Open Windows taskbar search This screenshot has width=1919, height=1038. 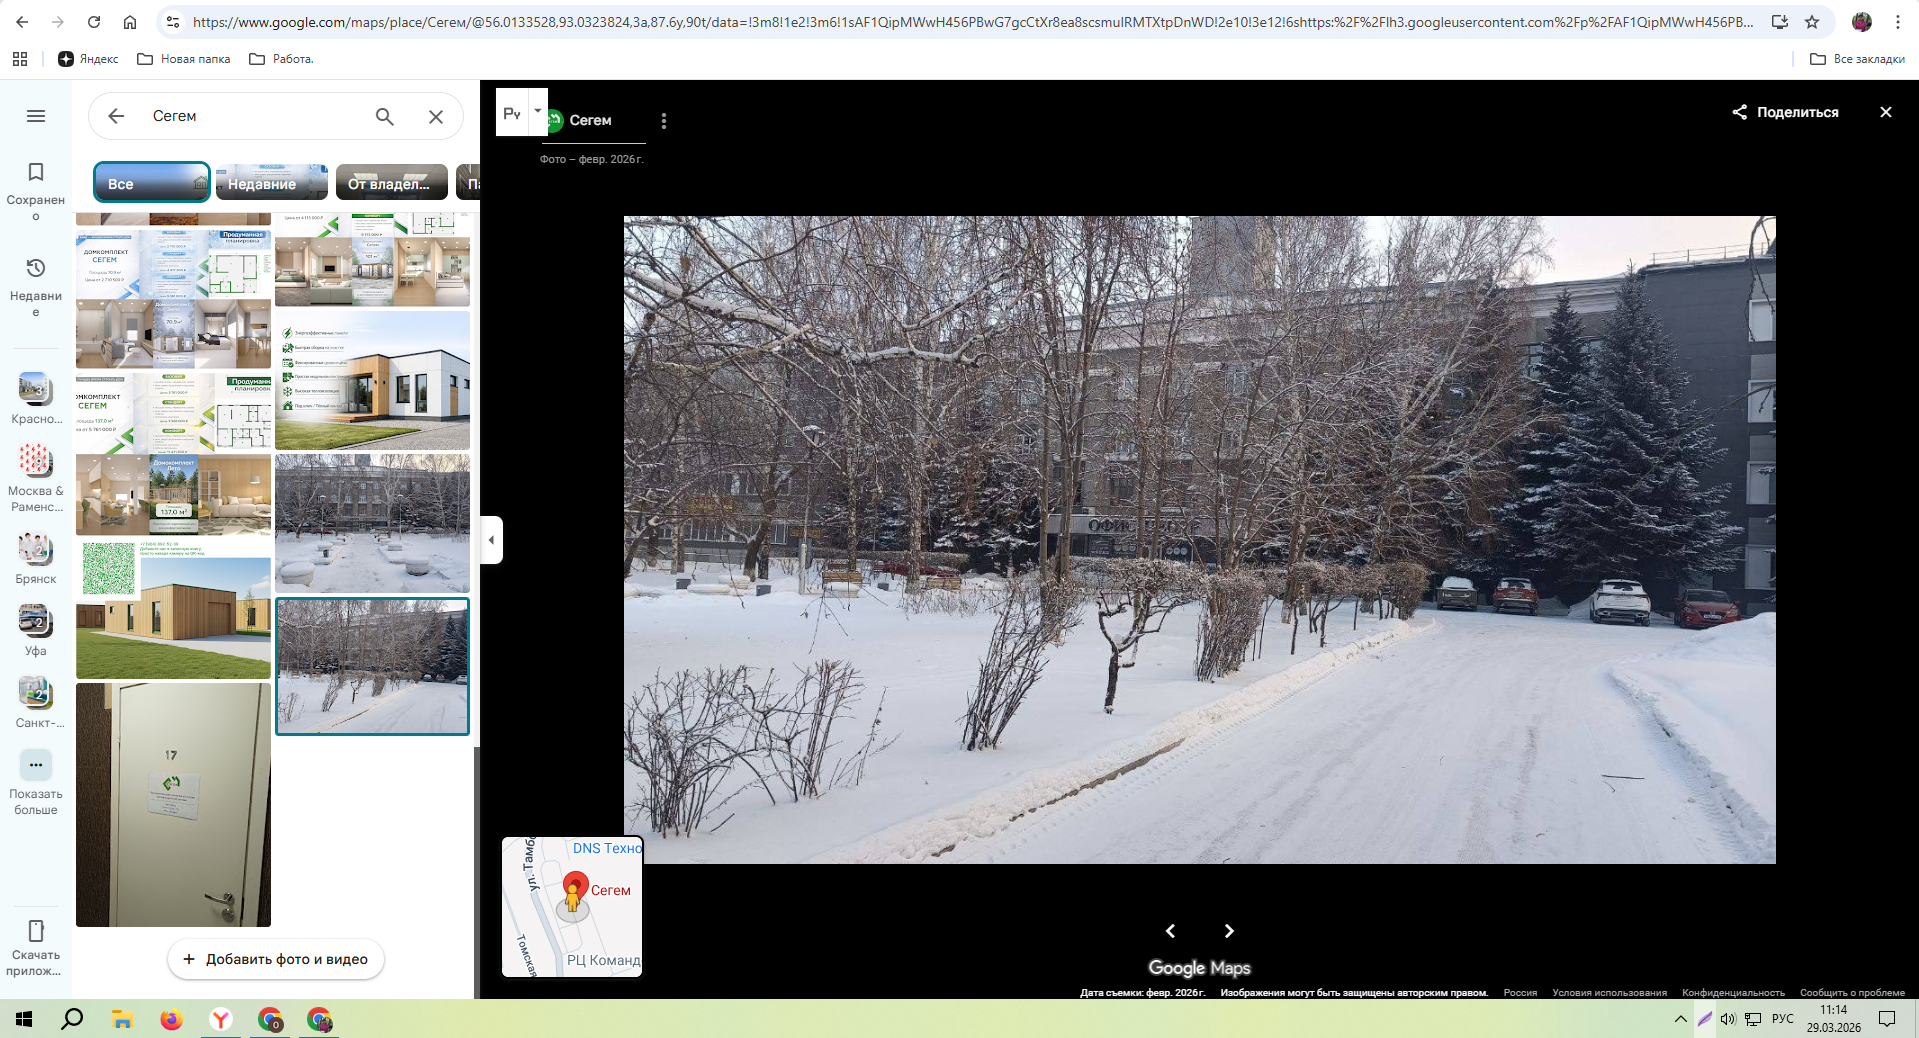coord(72,1019)
